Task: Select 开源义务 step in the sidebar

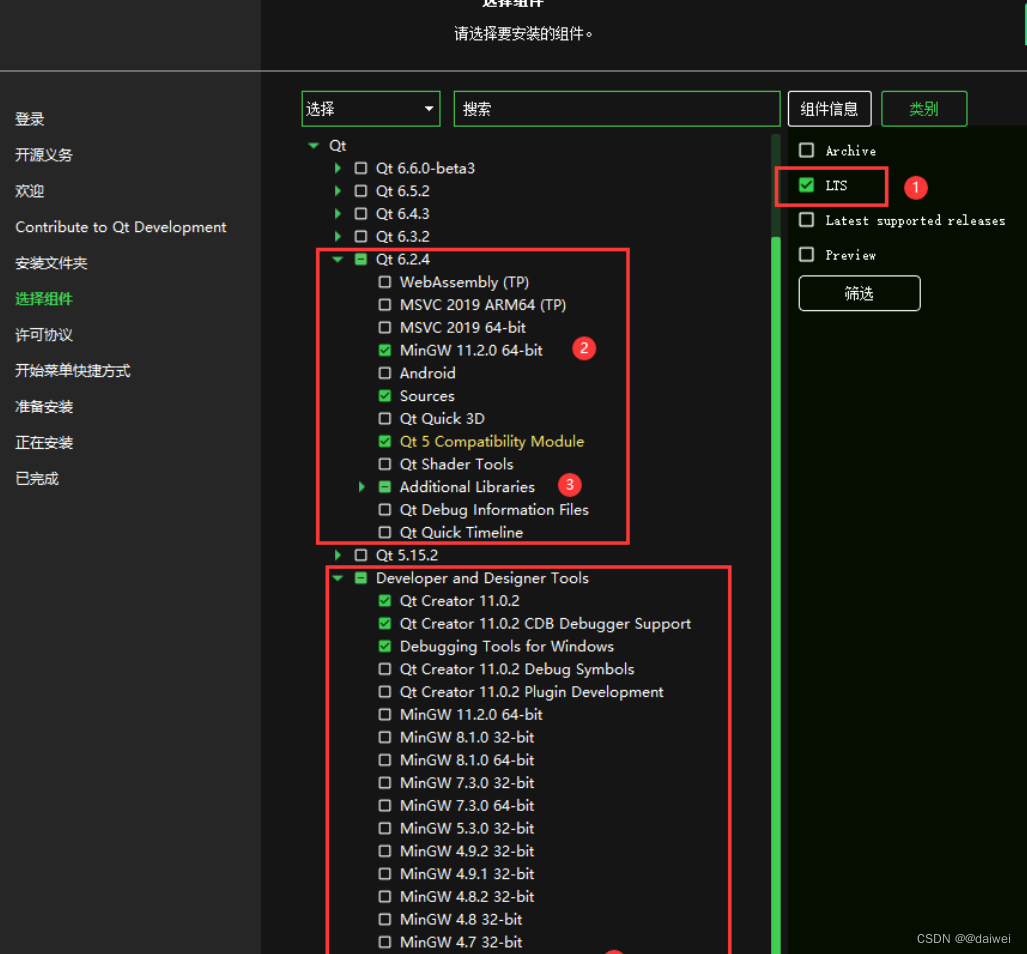Action: pos(44,155)
